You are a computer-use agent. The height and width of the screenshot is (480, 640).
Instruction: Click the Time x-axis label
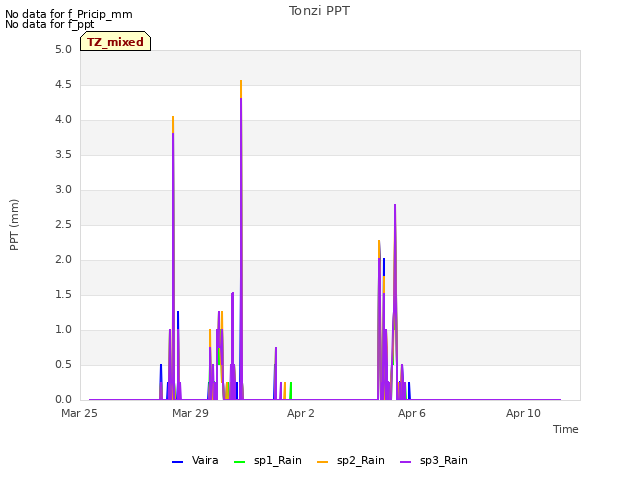tap(565, 429)
